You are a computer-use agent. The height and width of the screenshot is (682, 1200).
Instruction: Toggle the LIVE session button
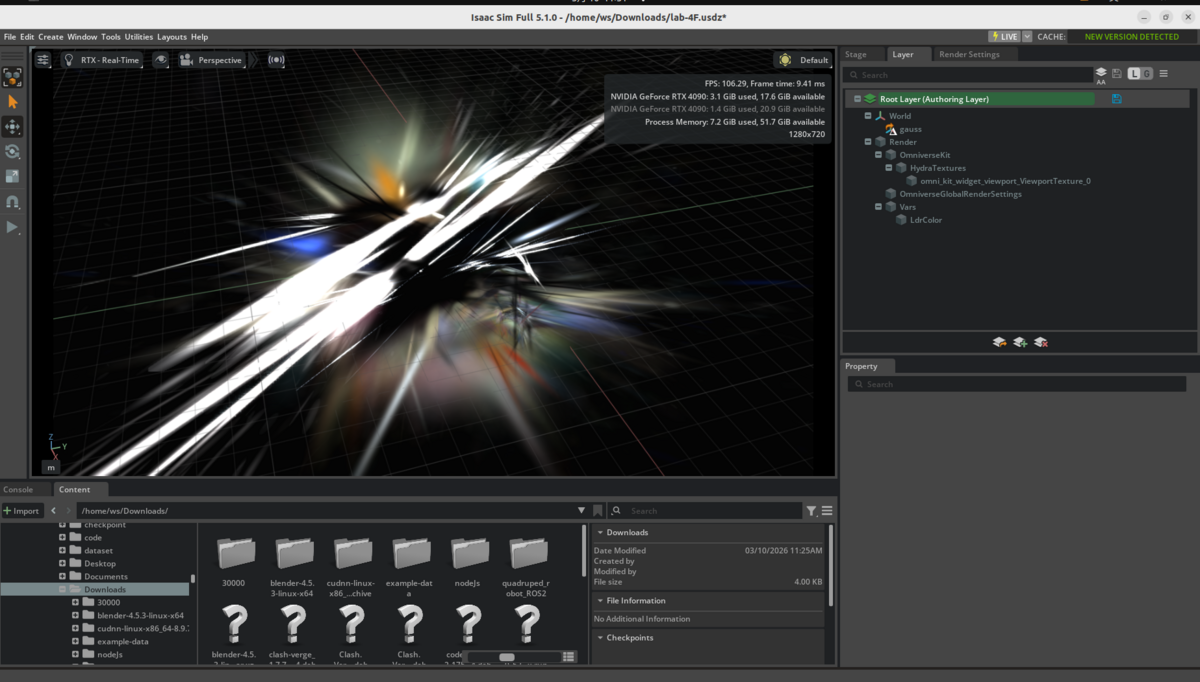1004,37
